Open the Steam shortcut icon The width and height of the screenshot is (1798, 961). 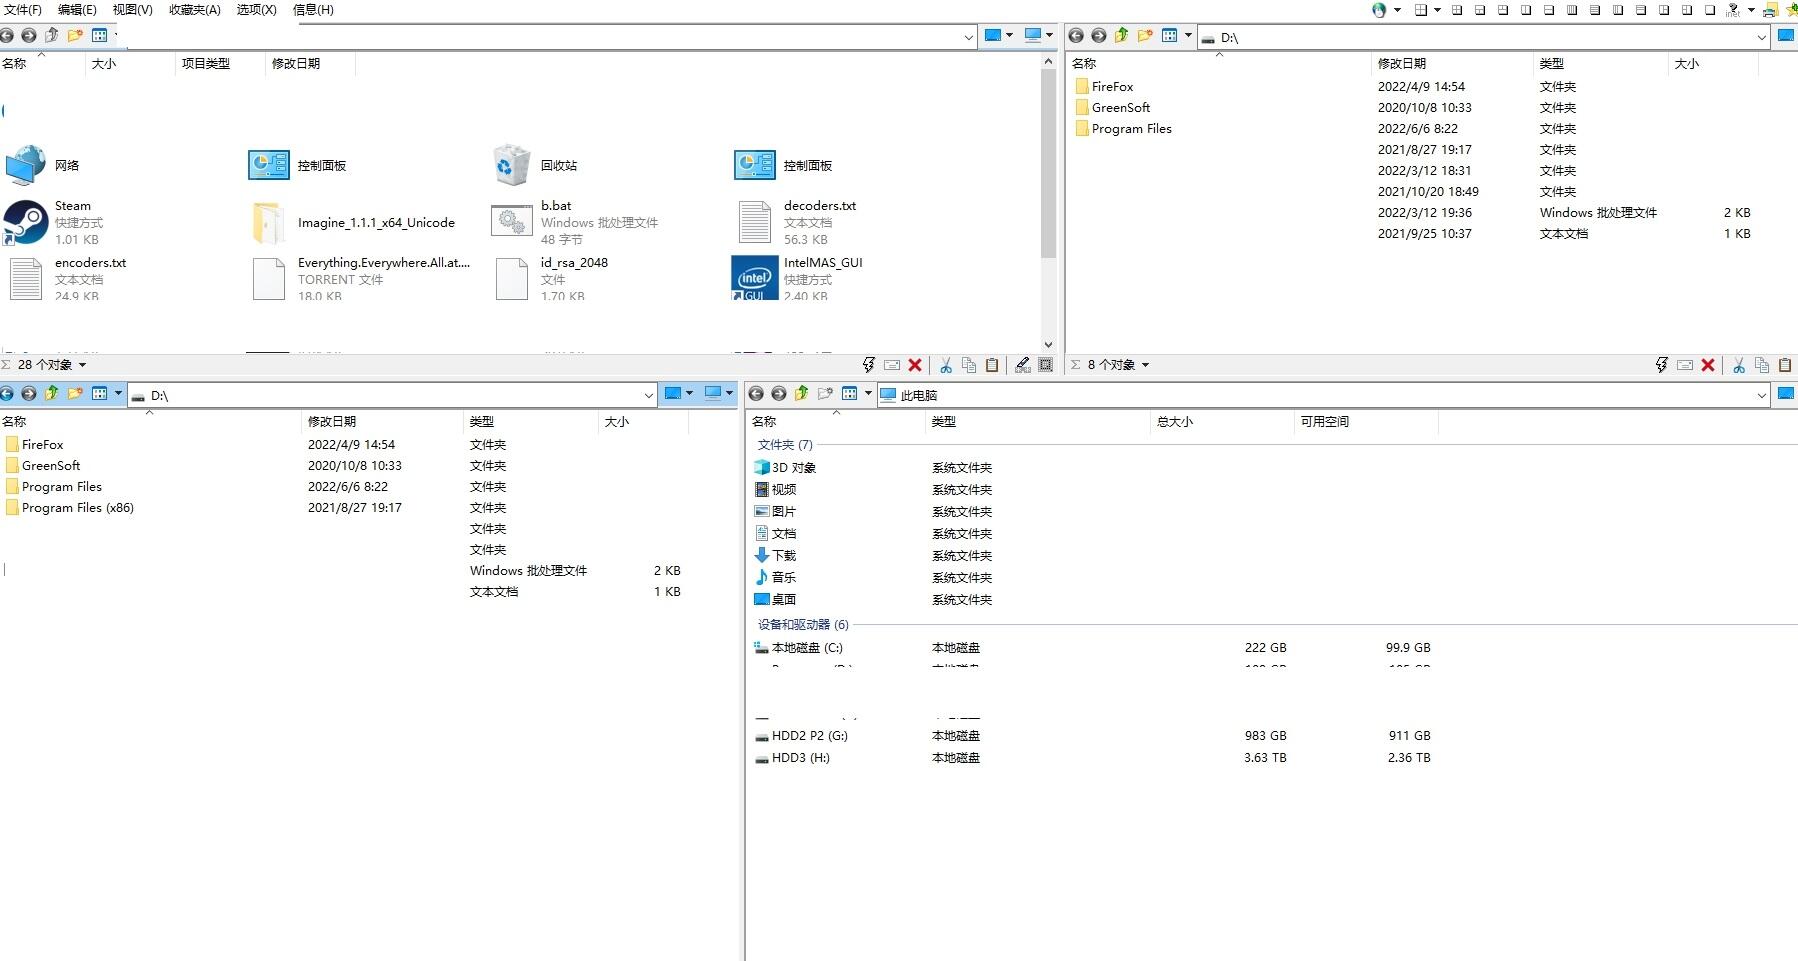[26, 222]
